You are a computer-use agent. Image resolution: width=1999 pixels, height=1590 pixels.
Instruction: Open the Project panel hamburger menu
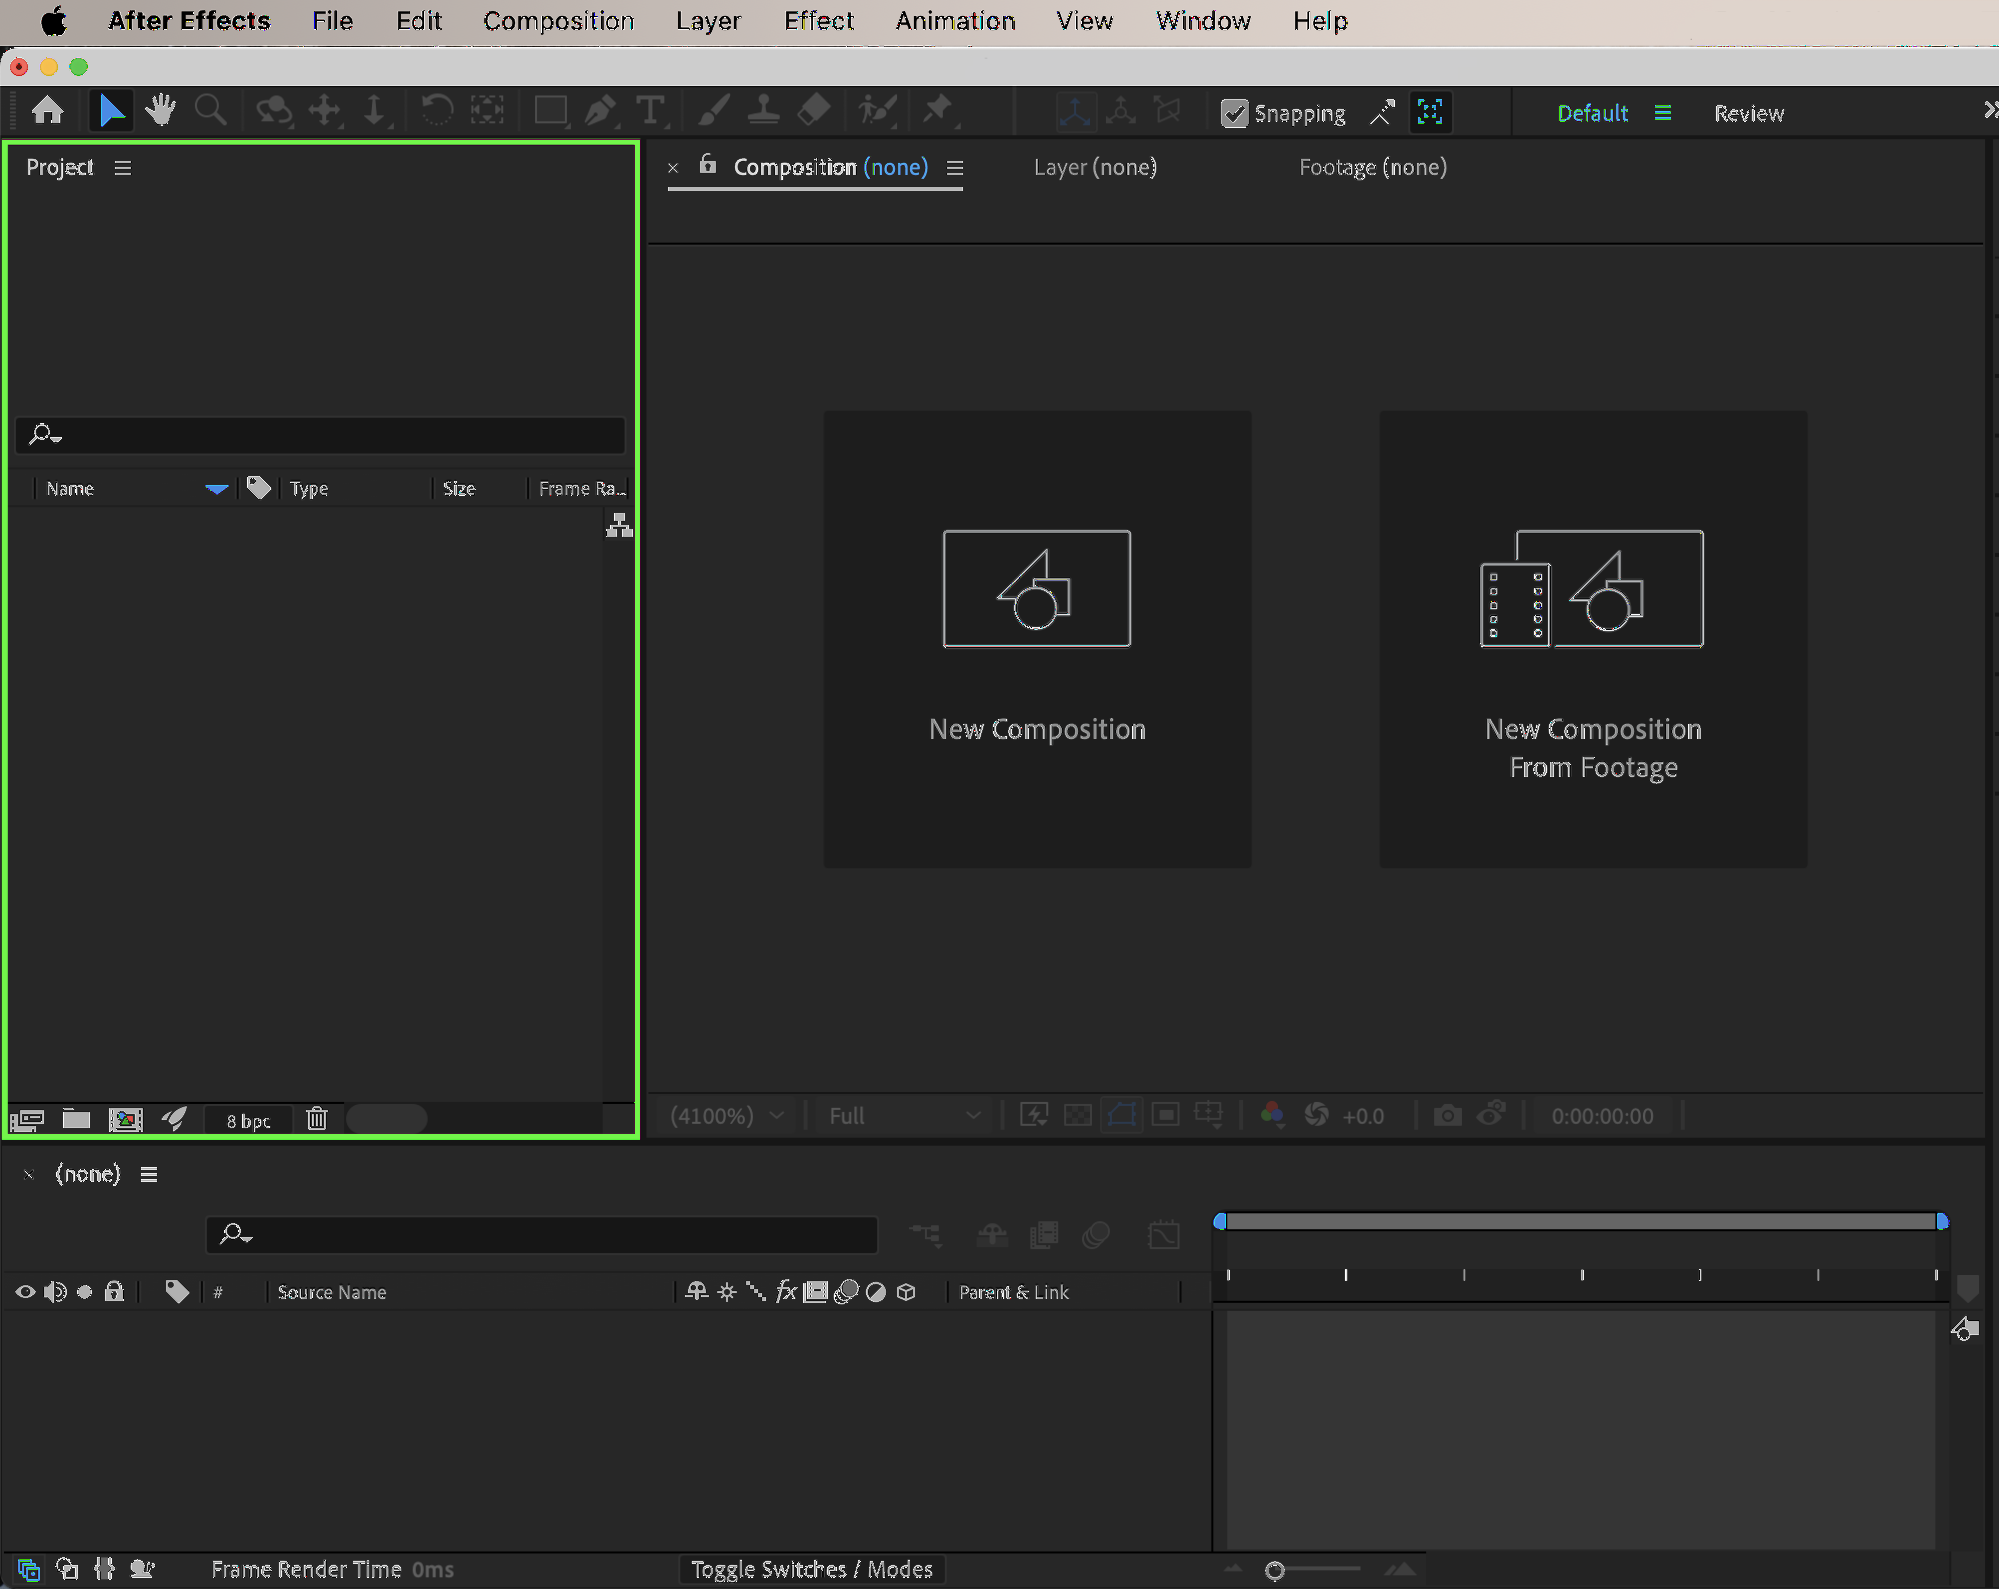(123, 168)
